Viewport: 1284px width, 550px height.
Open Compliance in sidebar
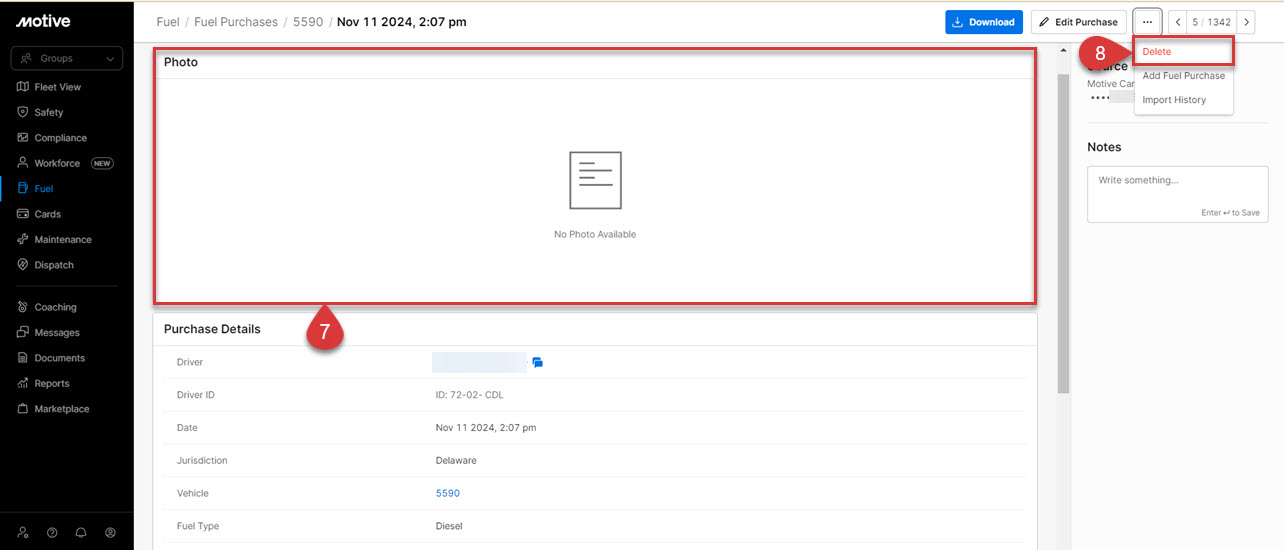tap(61, 138)
